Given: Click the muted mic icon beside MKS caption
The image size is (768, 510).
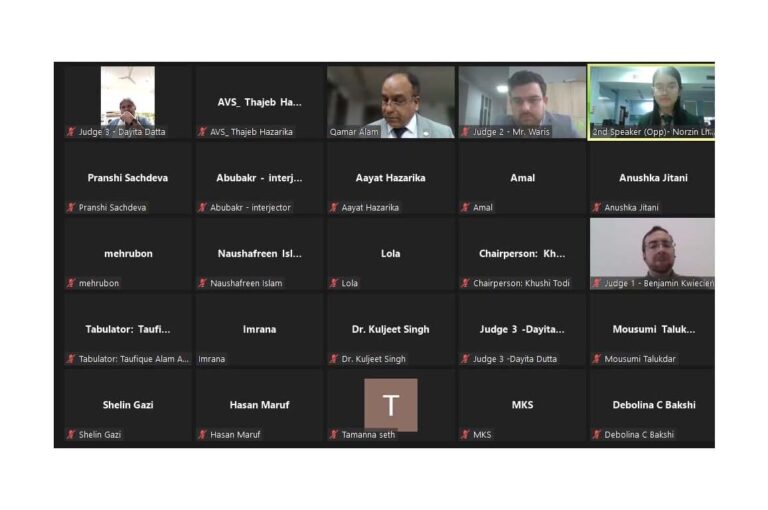Looking at the screenshot, I should click(465, 434).
